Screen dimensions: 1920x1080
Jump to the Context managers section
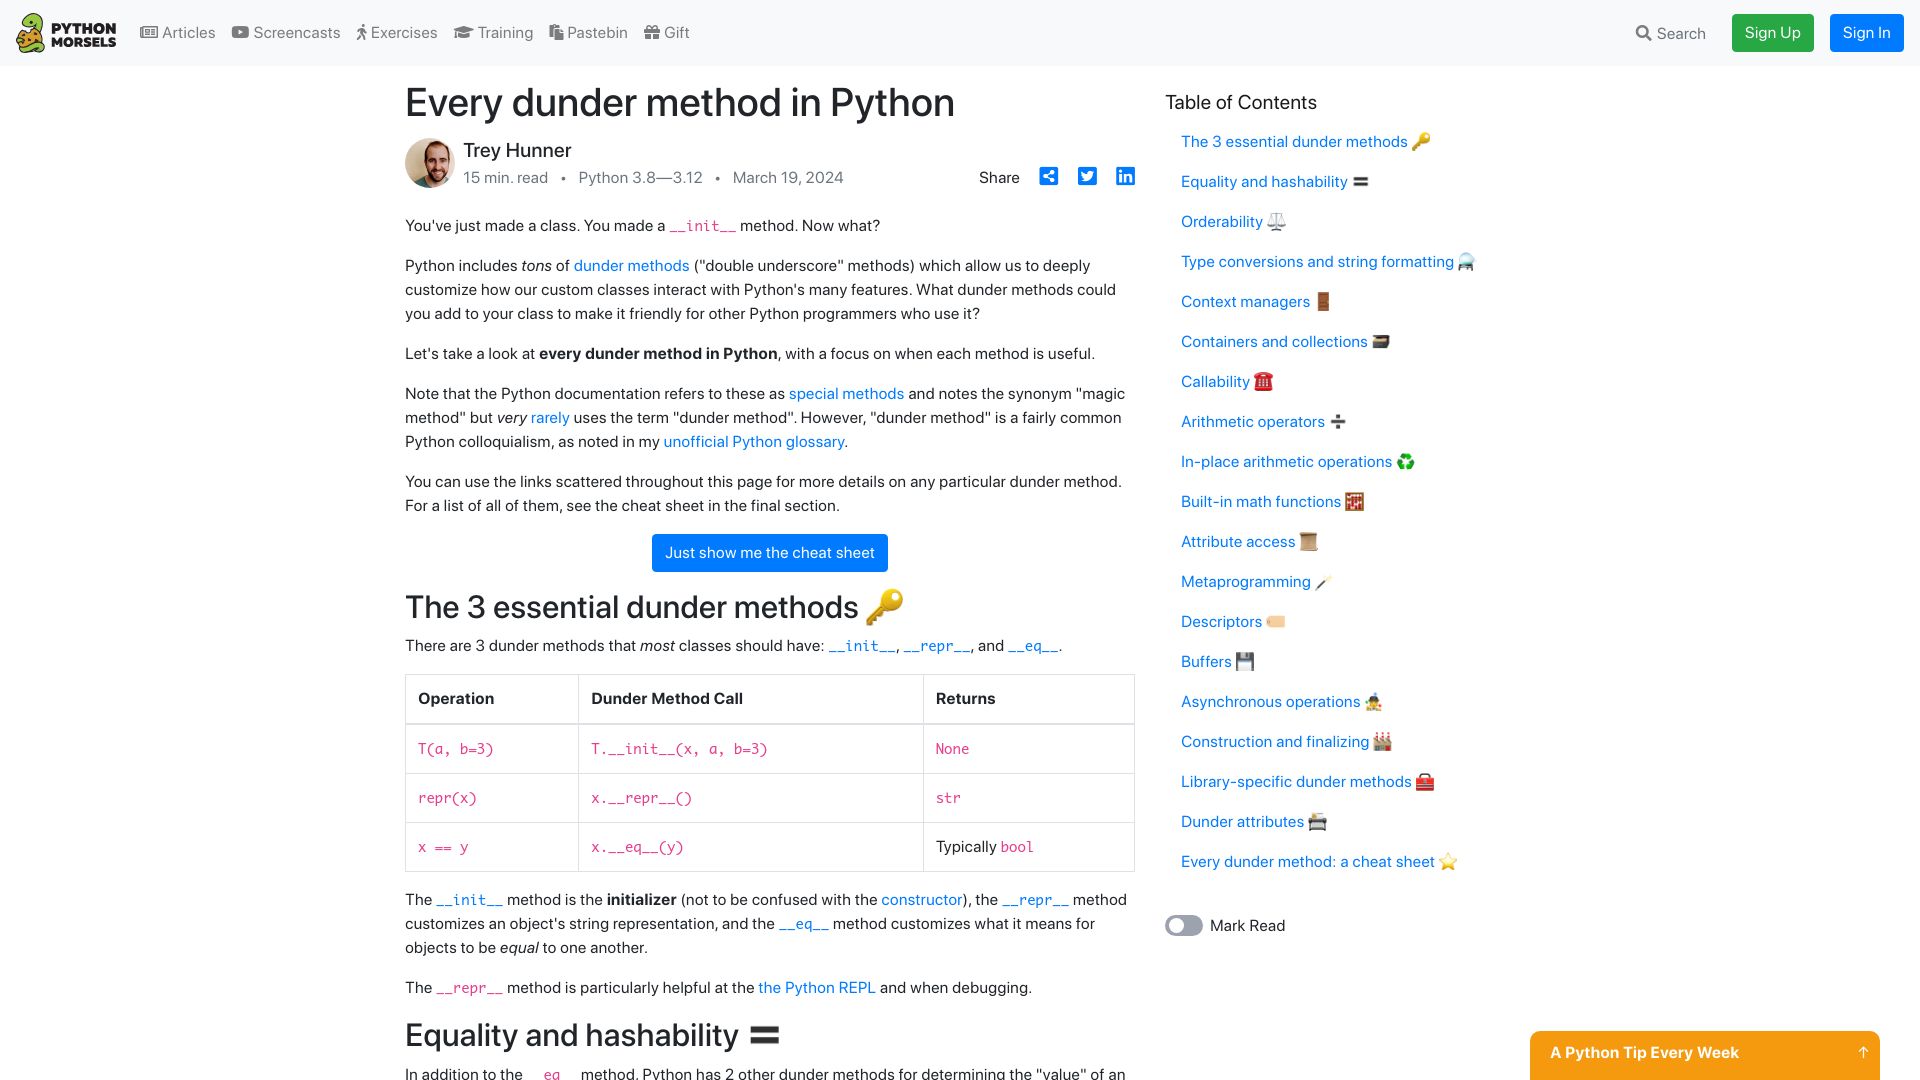click(1256, 302)
